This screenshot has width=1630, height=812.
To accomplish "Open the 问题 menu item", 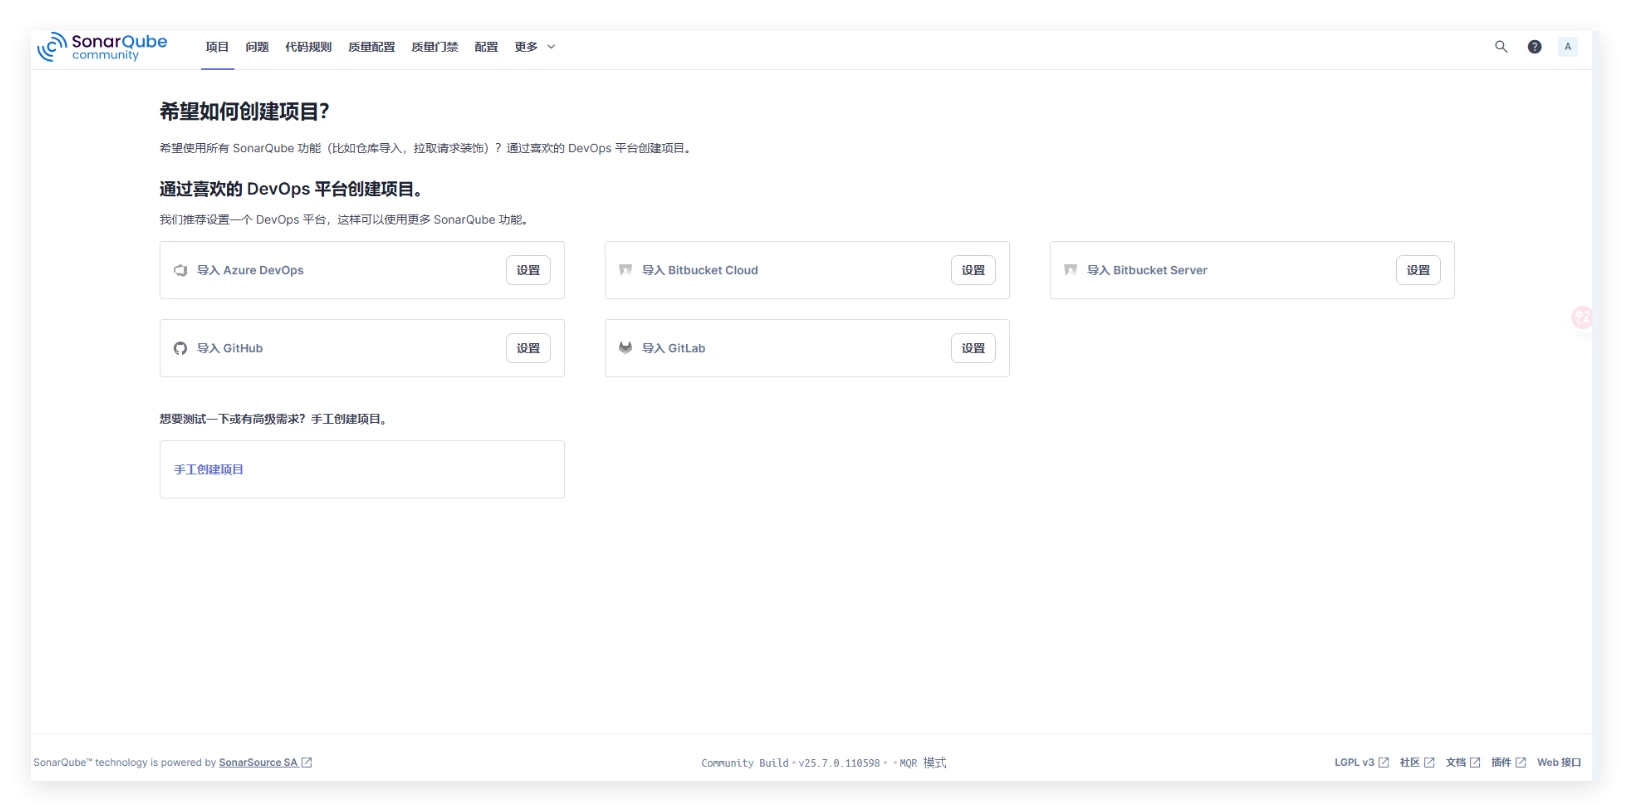I will point(257,47).
